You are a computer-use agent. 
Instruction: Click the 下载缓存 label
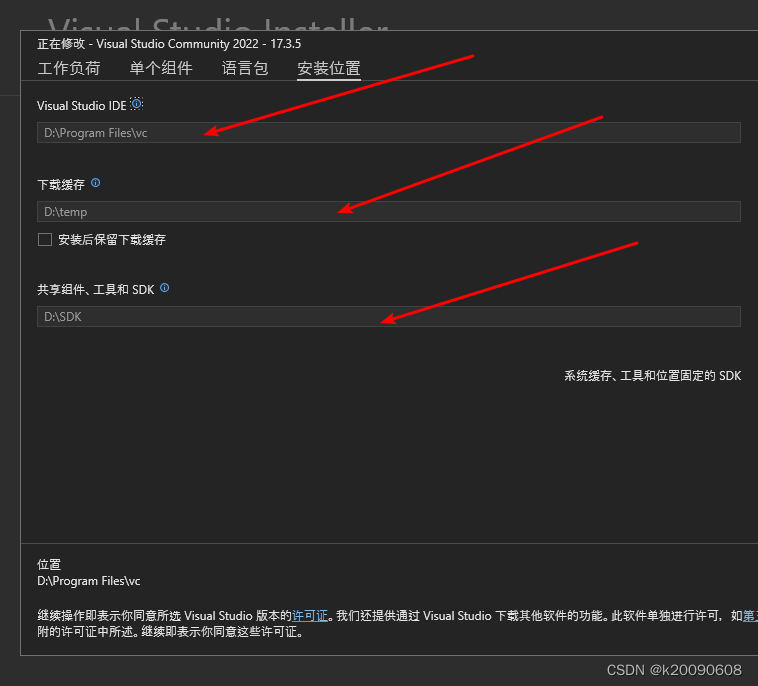[61, 184]
